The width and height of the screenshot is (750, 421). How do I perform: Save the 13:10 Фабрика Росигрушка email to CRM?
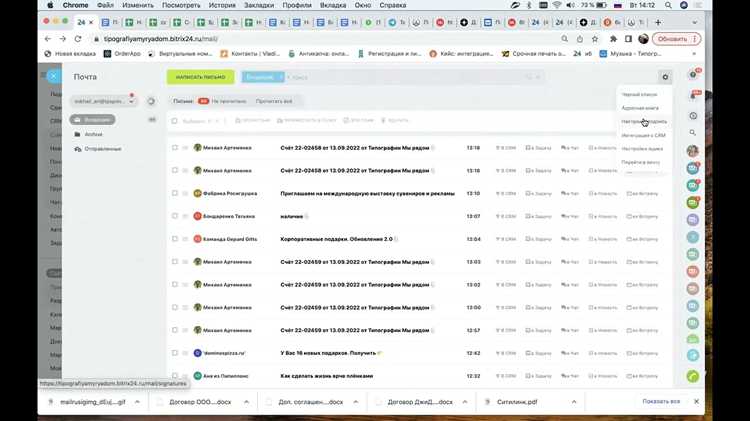[x=506, y=194]
